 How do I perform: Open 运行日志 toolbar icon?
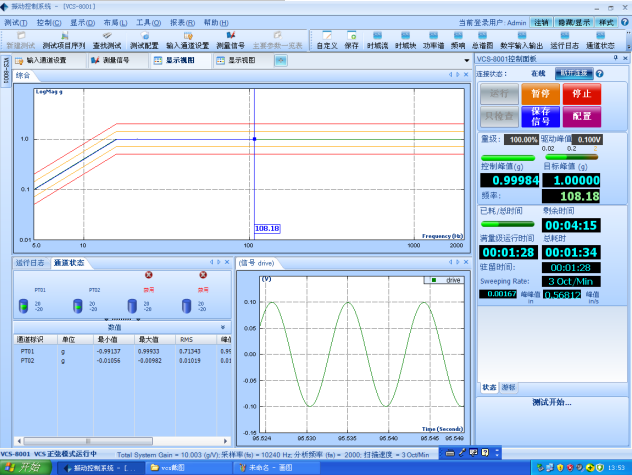pos(564,41)
